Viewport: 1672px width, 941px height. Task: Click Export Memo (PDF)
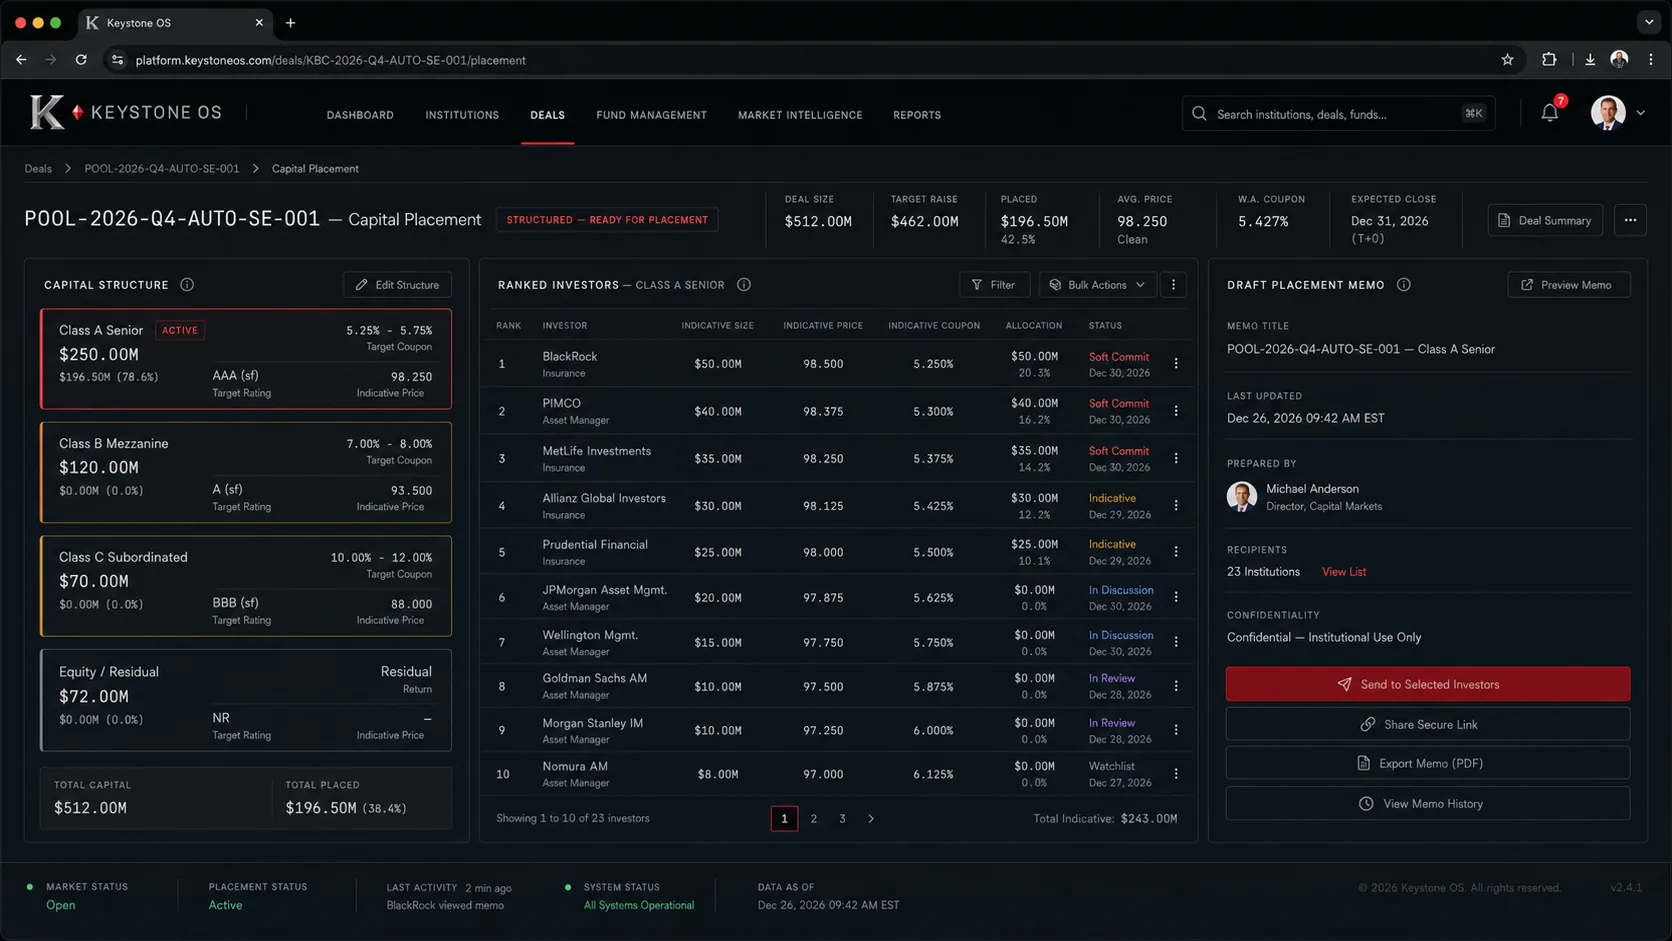point(1427,763)
